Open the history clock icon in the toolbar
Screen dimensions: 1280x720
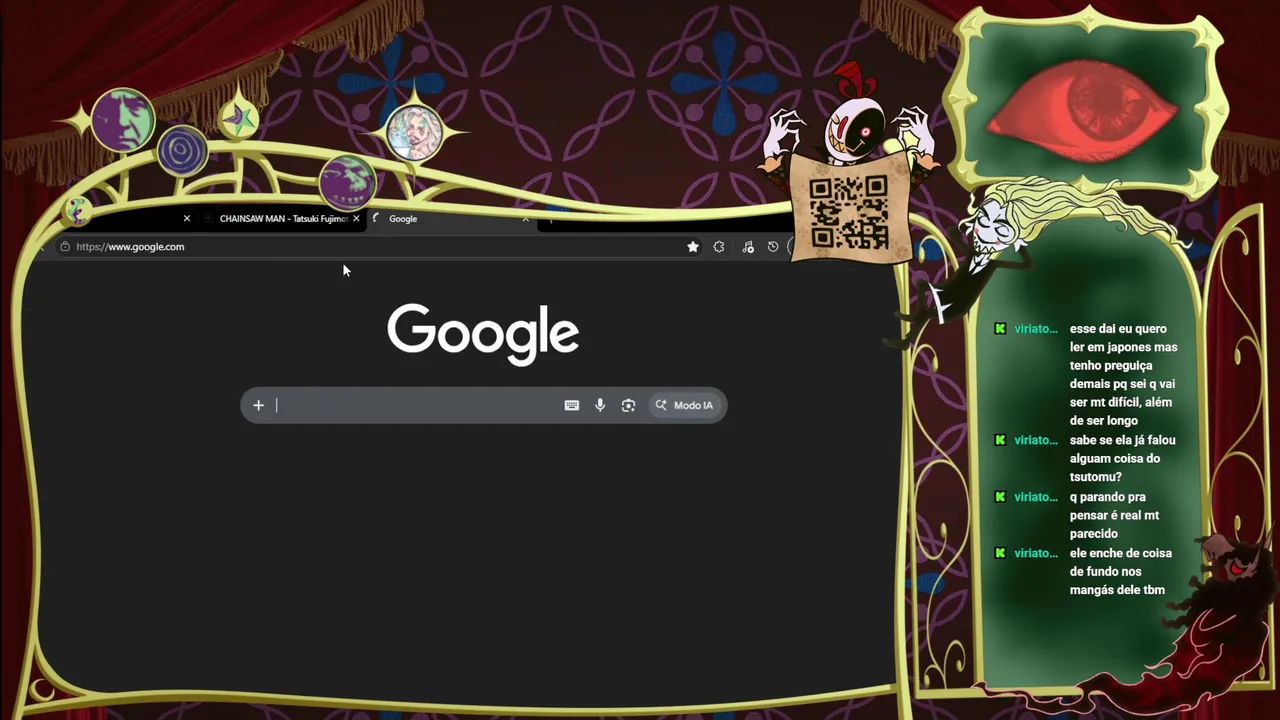(773, 247)
